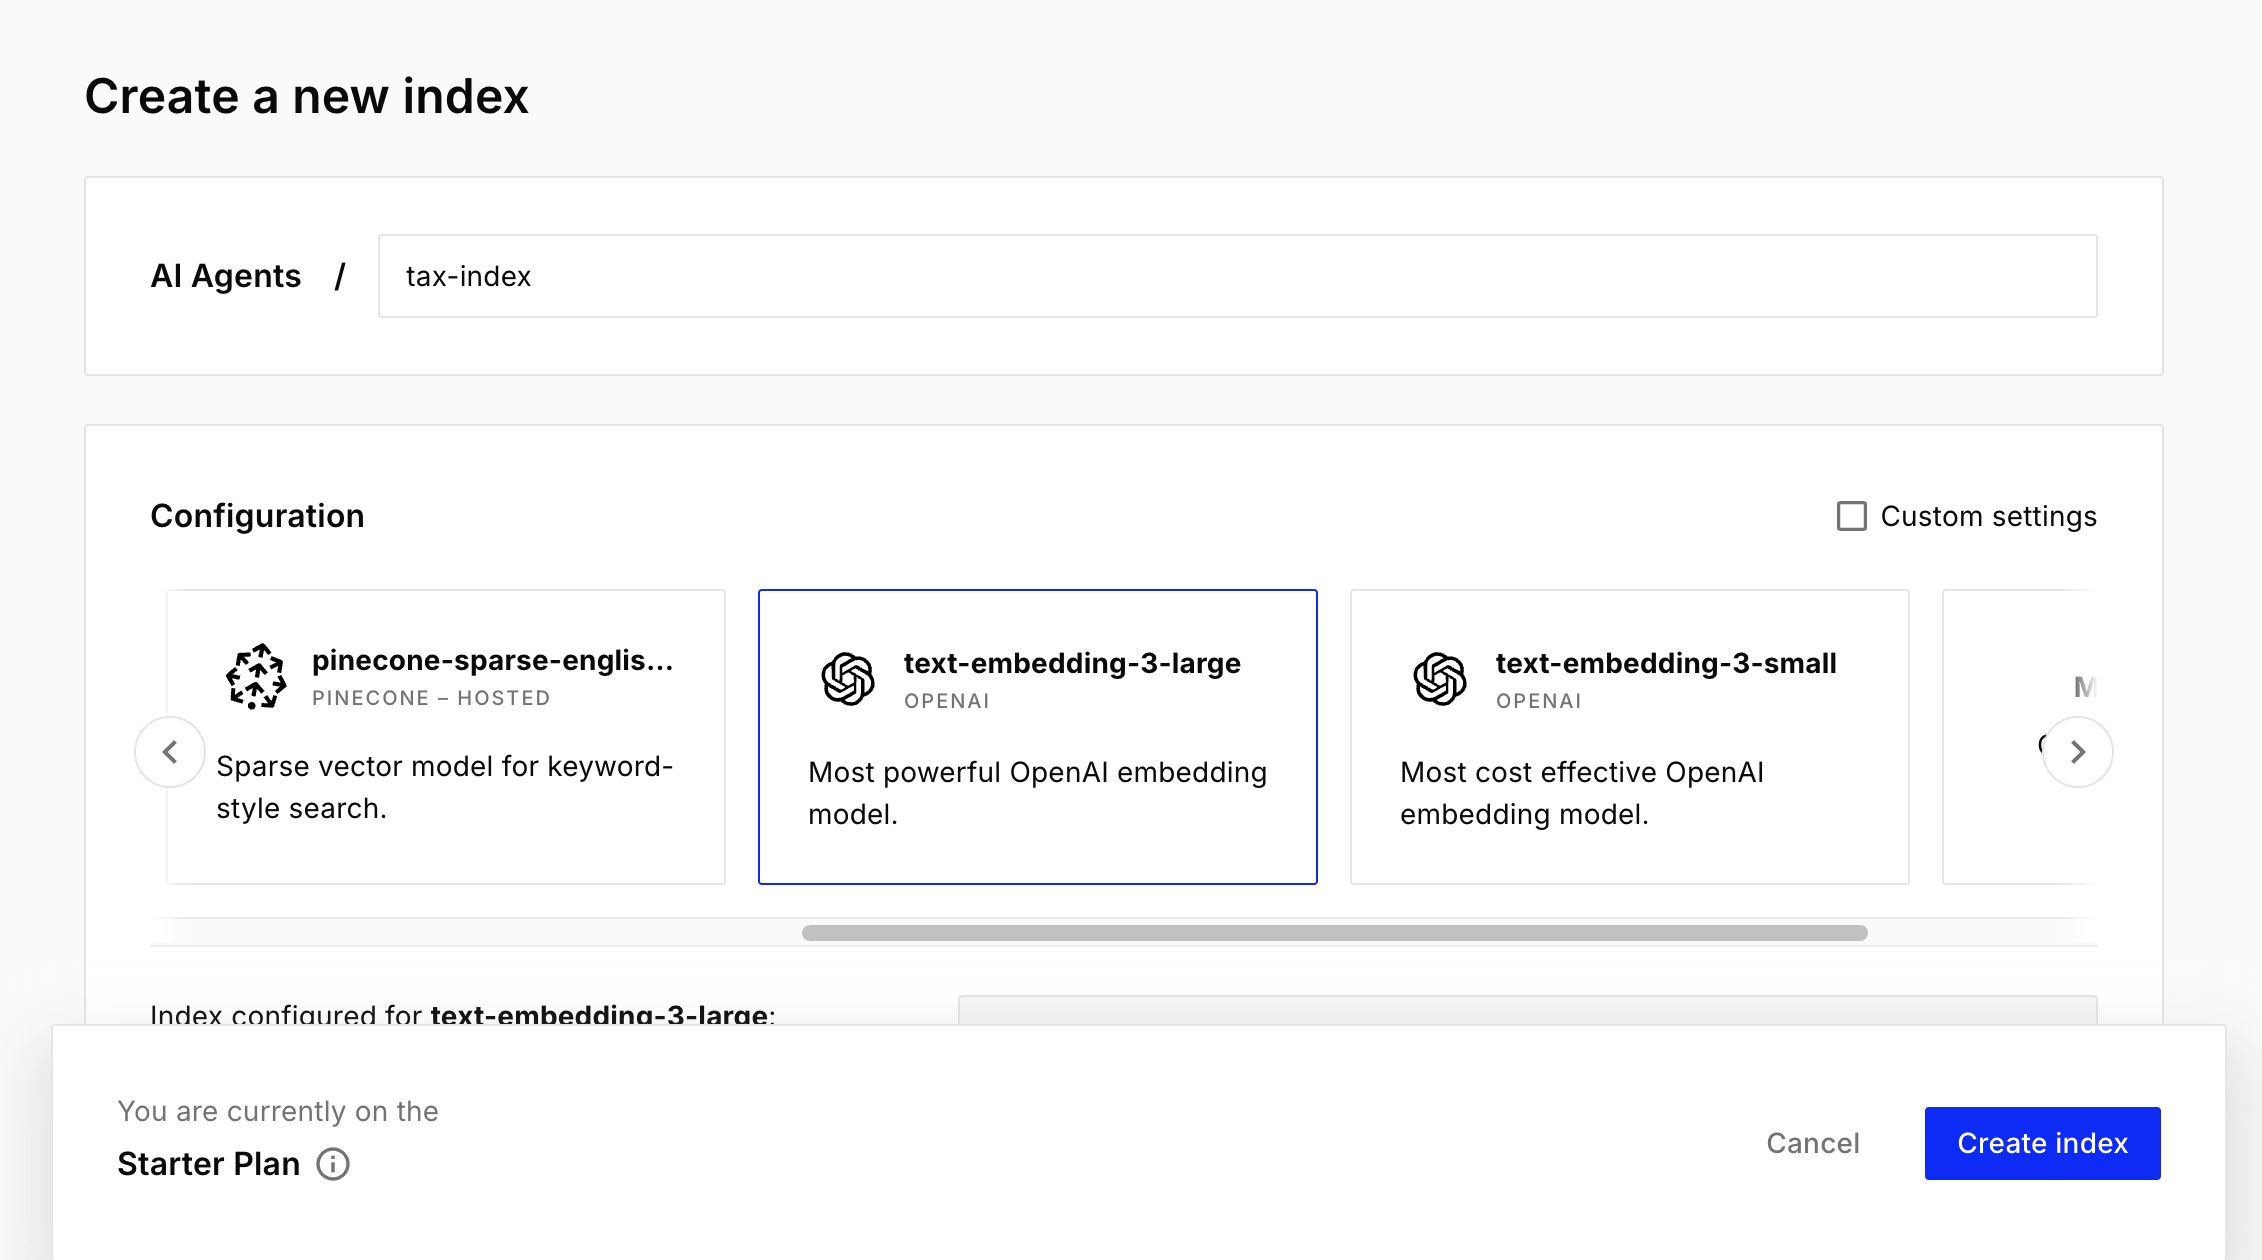
Task: Show more models with the next arrow
Action: point(2077,752)
